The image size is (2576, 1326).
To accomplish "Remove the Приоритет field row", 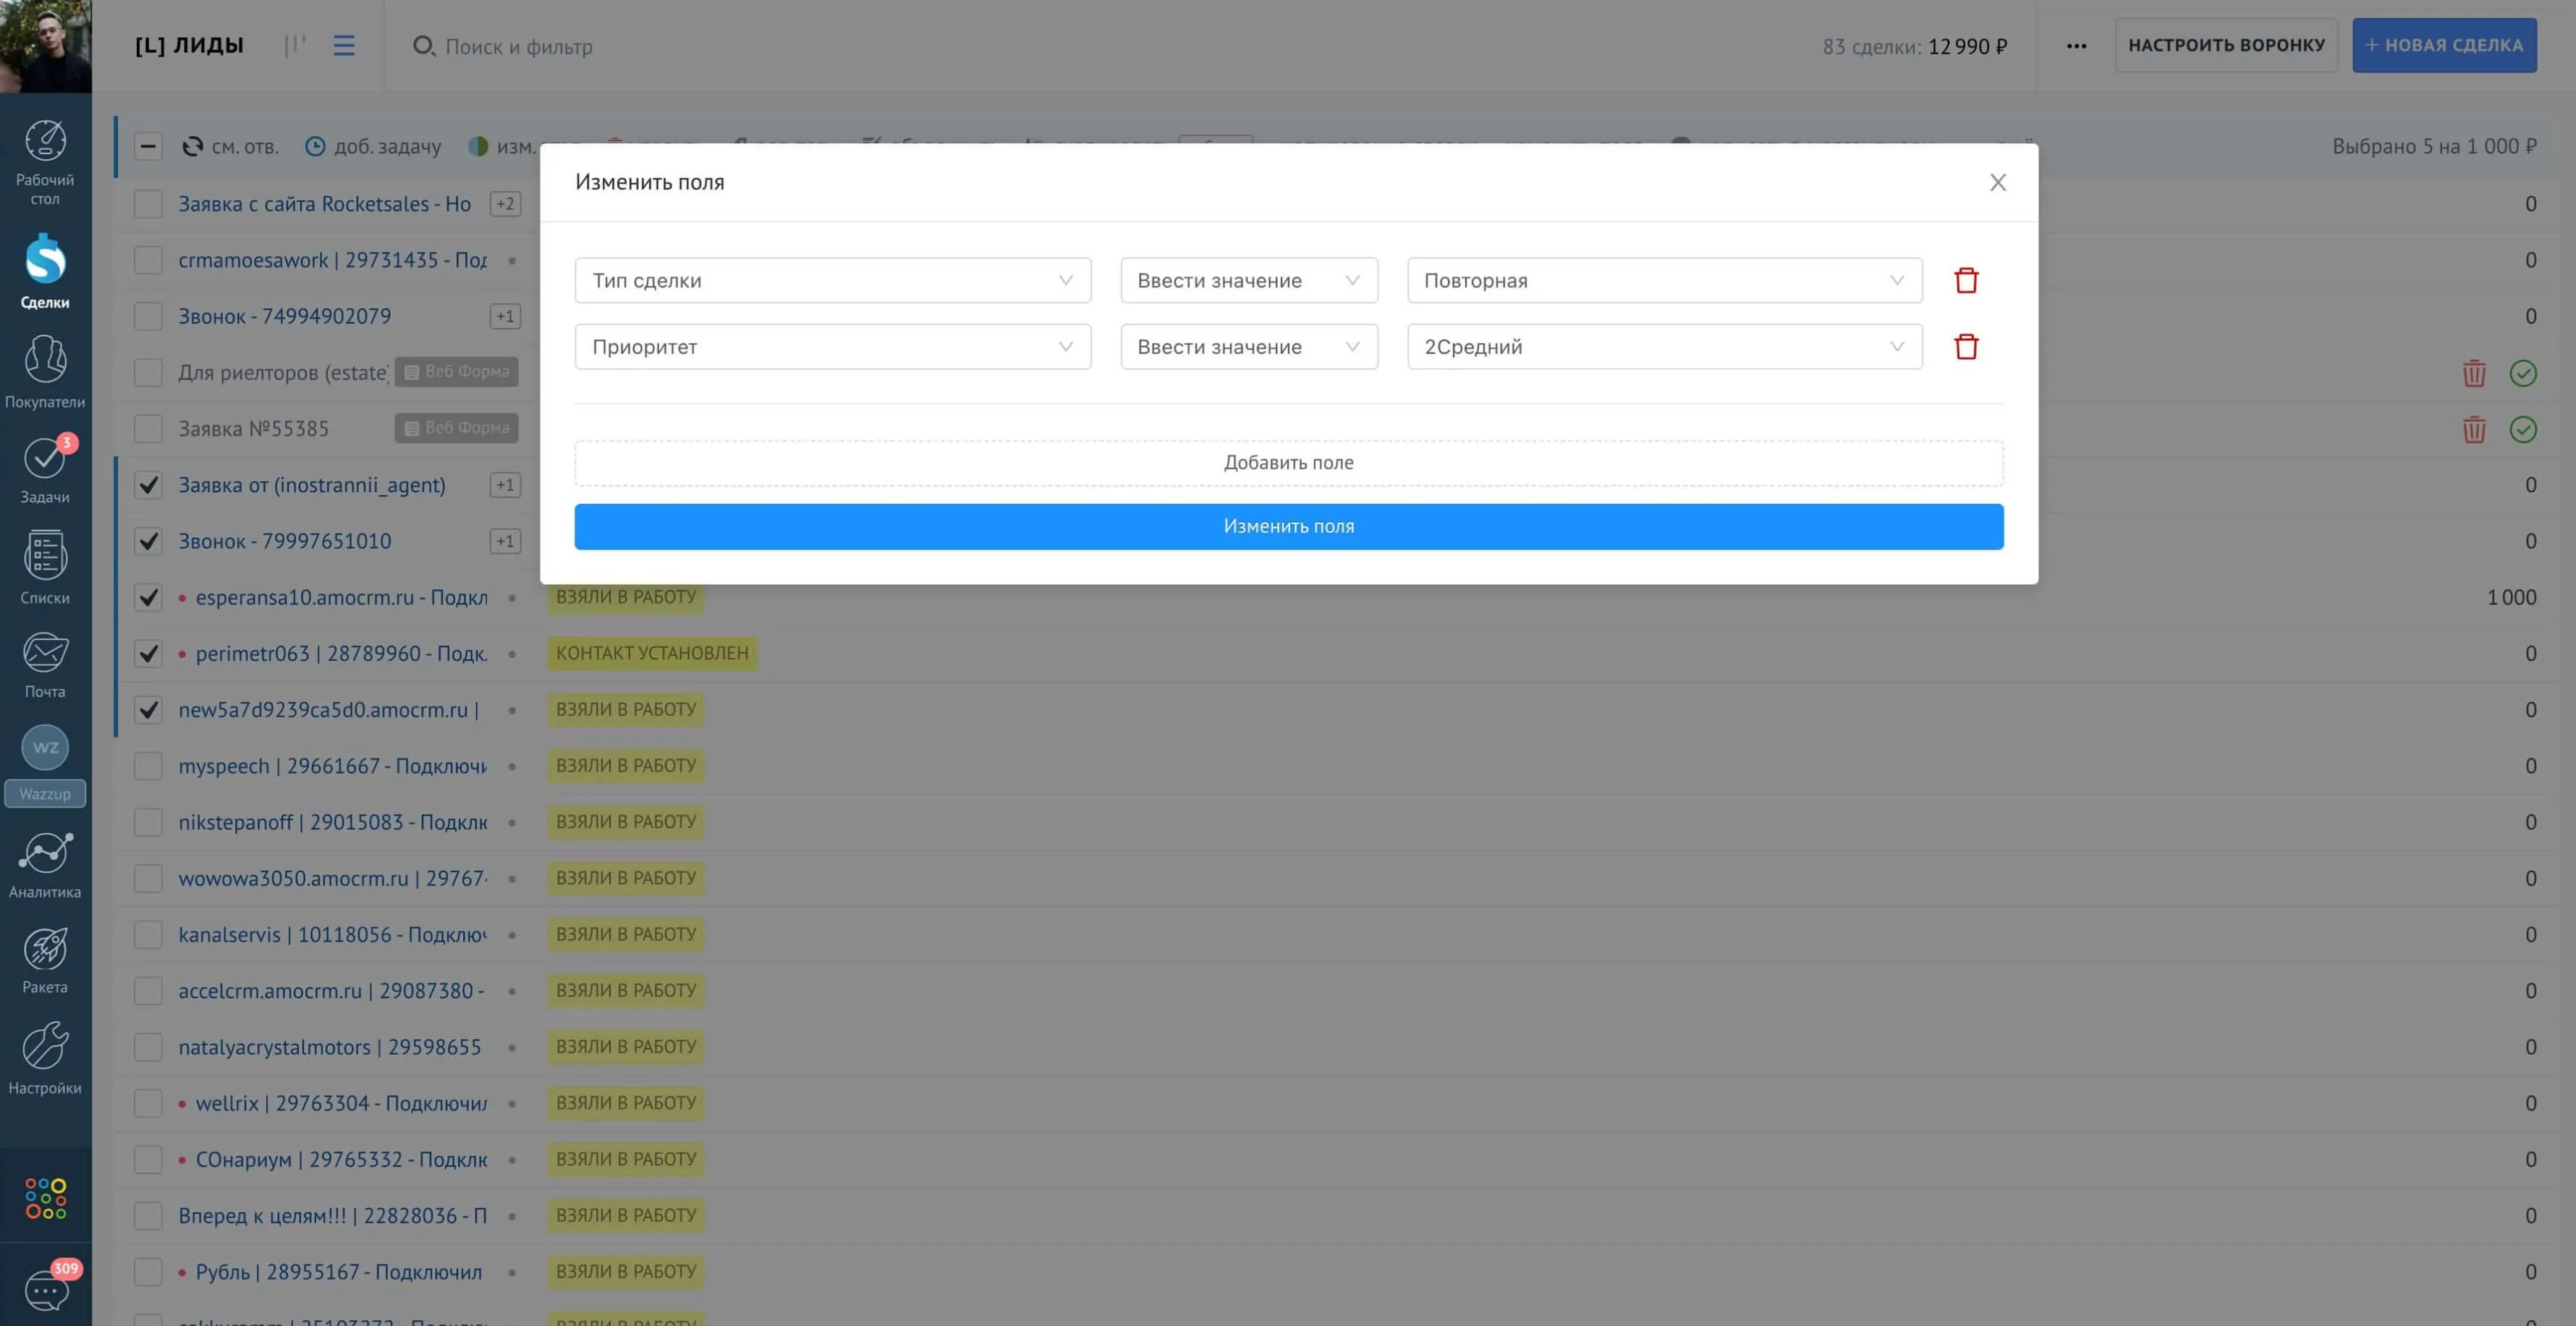I will click(1965, 347).
